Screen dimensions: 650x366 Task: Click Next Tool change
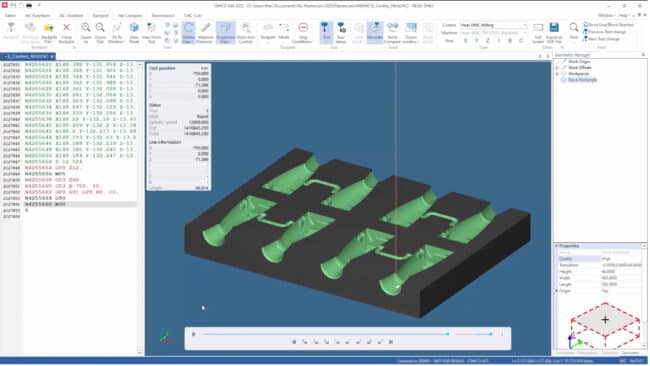(x=601, y=39)
